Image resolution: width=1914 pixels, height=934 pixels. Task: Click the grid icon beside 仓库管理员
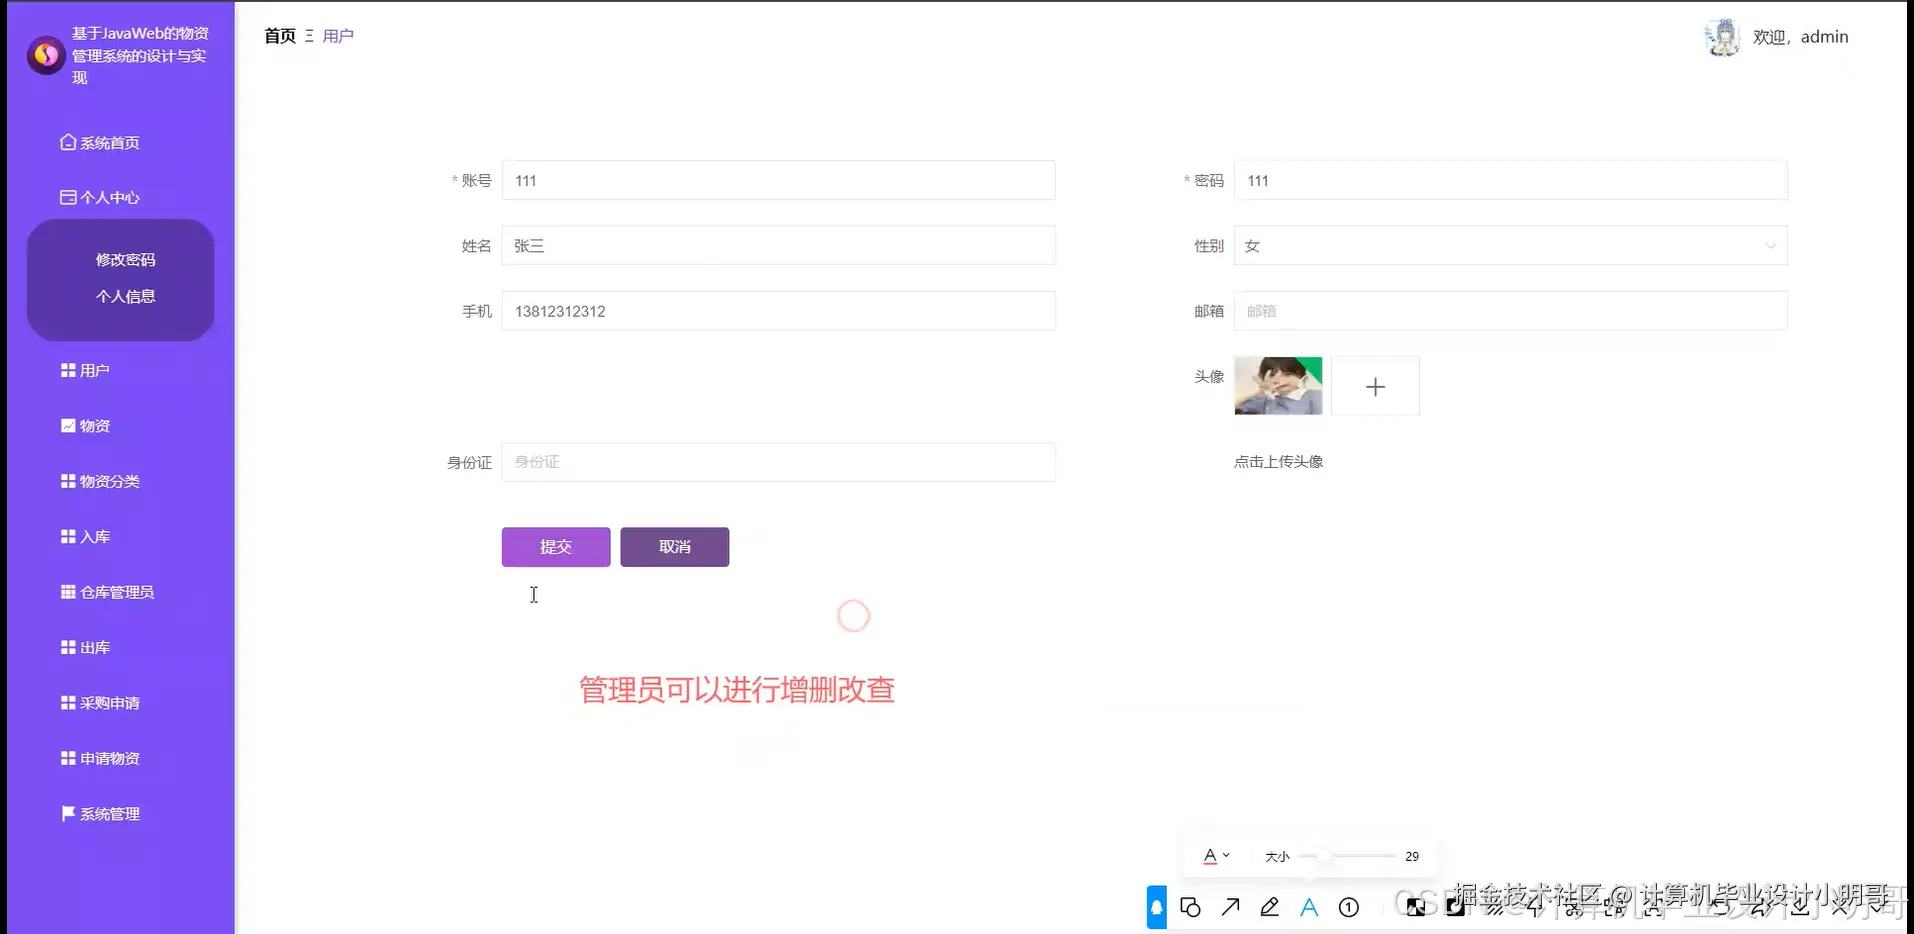pyautogui.click(x=65, y=591)
